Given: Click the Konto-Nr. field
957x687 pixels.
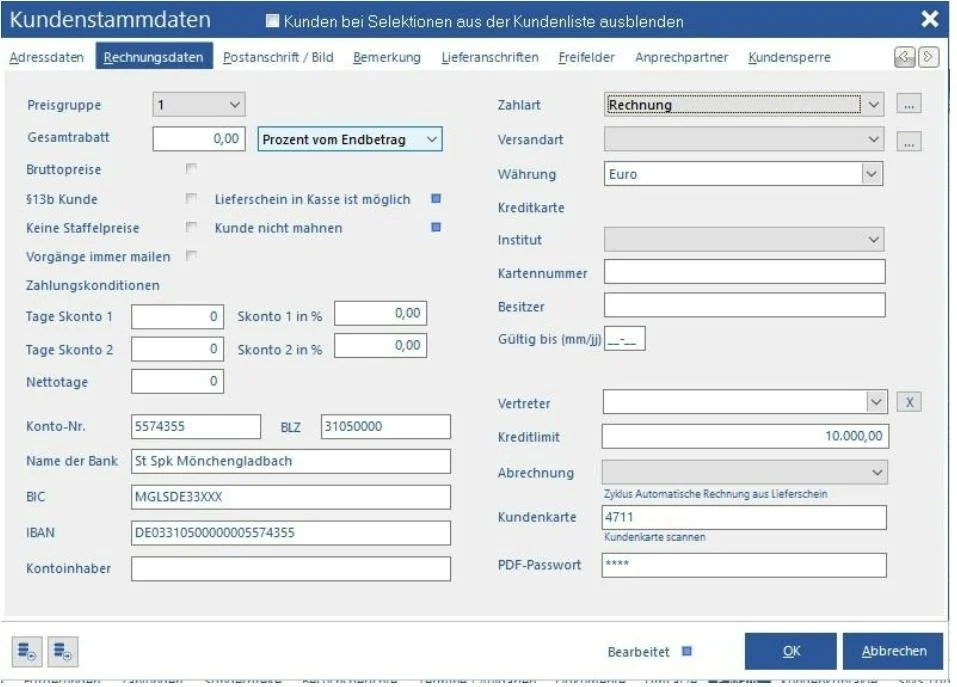Looking at the screenshot, I should coord(196,426).
